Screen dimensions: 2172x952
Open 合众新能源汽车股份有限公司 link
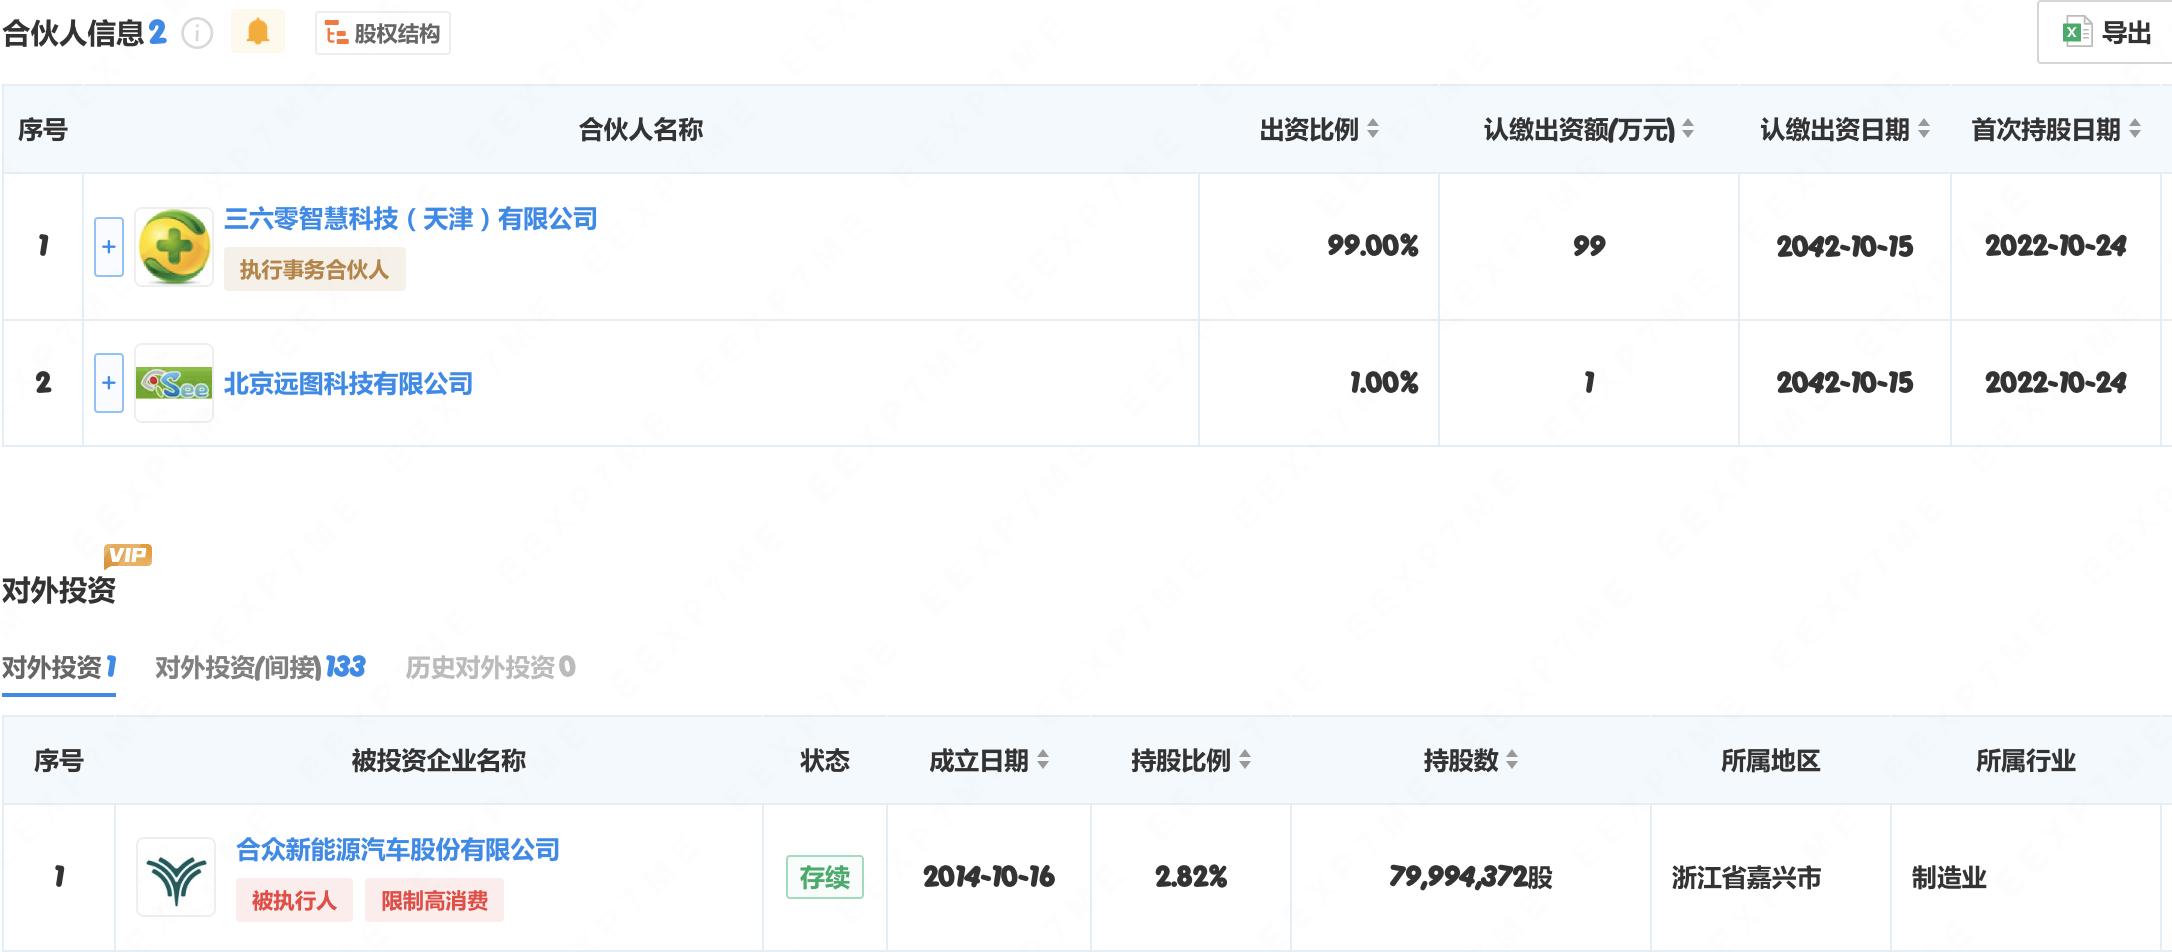pos(397,850)
